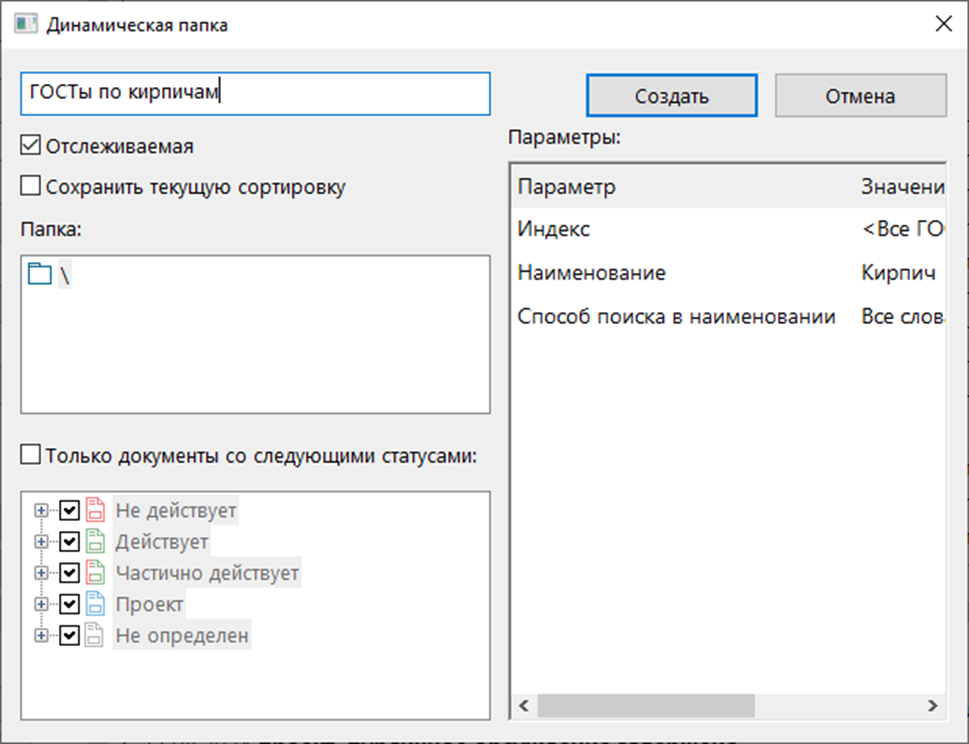Select the 'Способ поиска в наименовании' row
The image size is (969, 744).
(729, 316)
